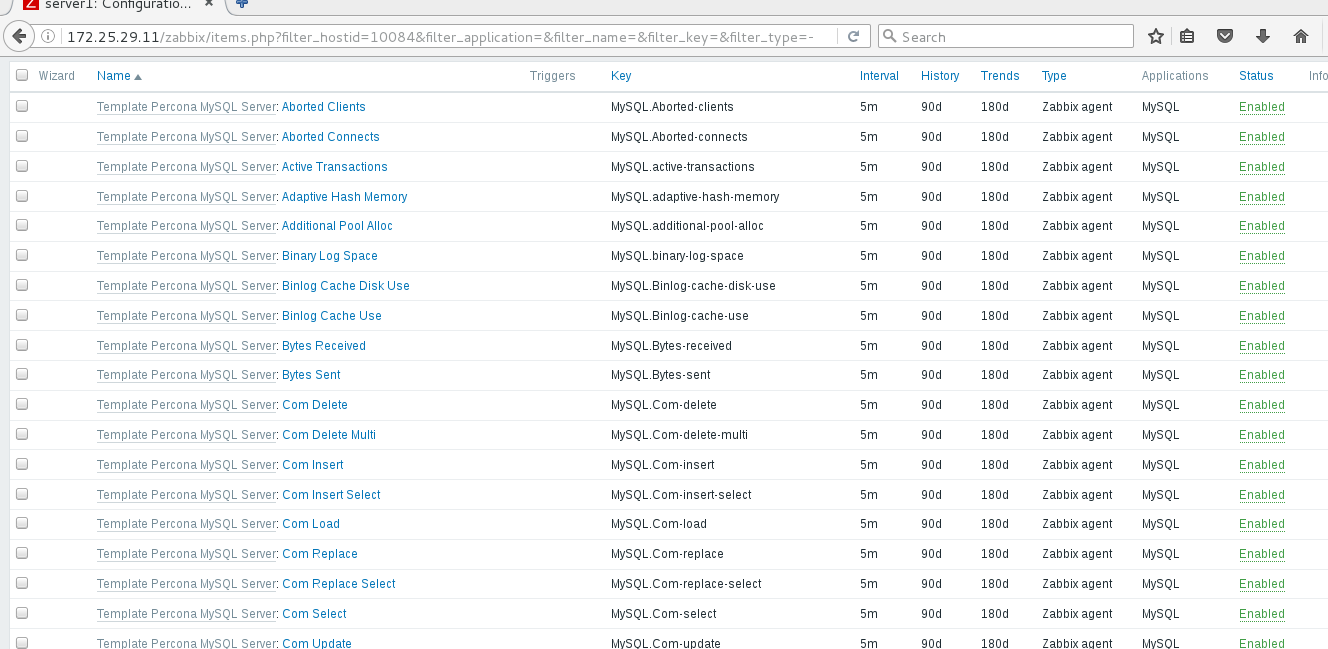
Task: Toggle Enabled status for Active Transactions
Action: coord(1262,167)
